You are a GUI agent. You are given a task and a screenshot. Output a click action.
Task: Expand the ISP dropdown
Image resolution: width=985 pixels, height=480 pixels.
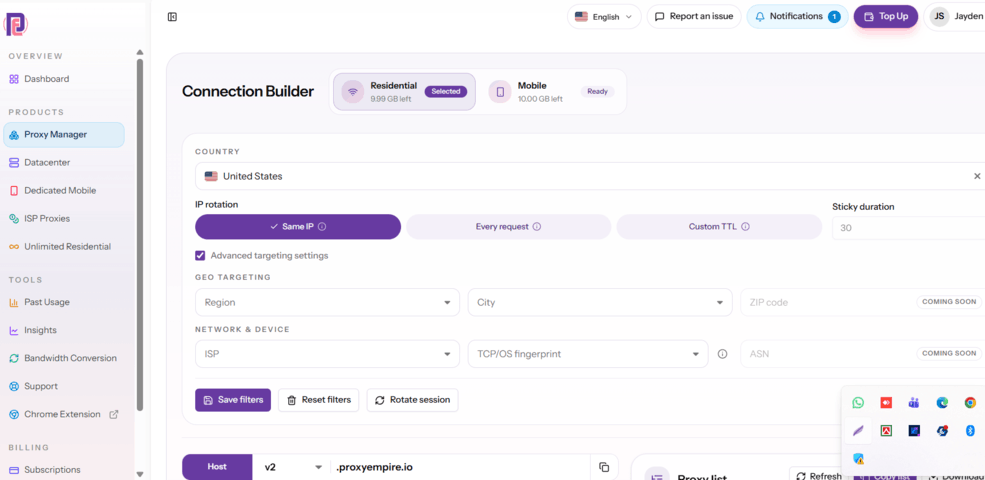click(x=327, y=354)
